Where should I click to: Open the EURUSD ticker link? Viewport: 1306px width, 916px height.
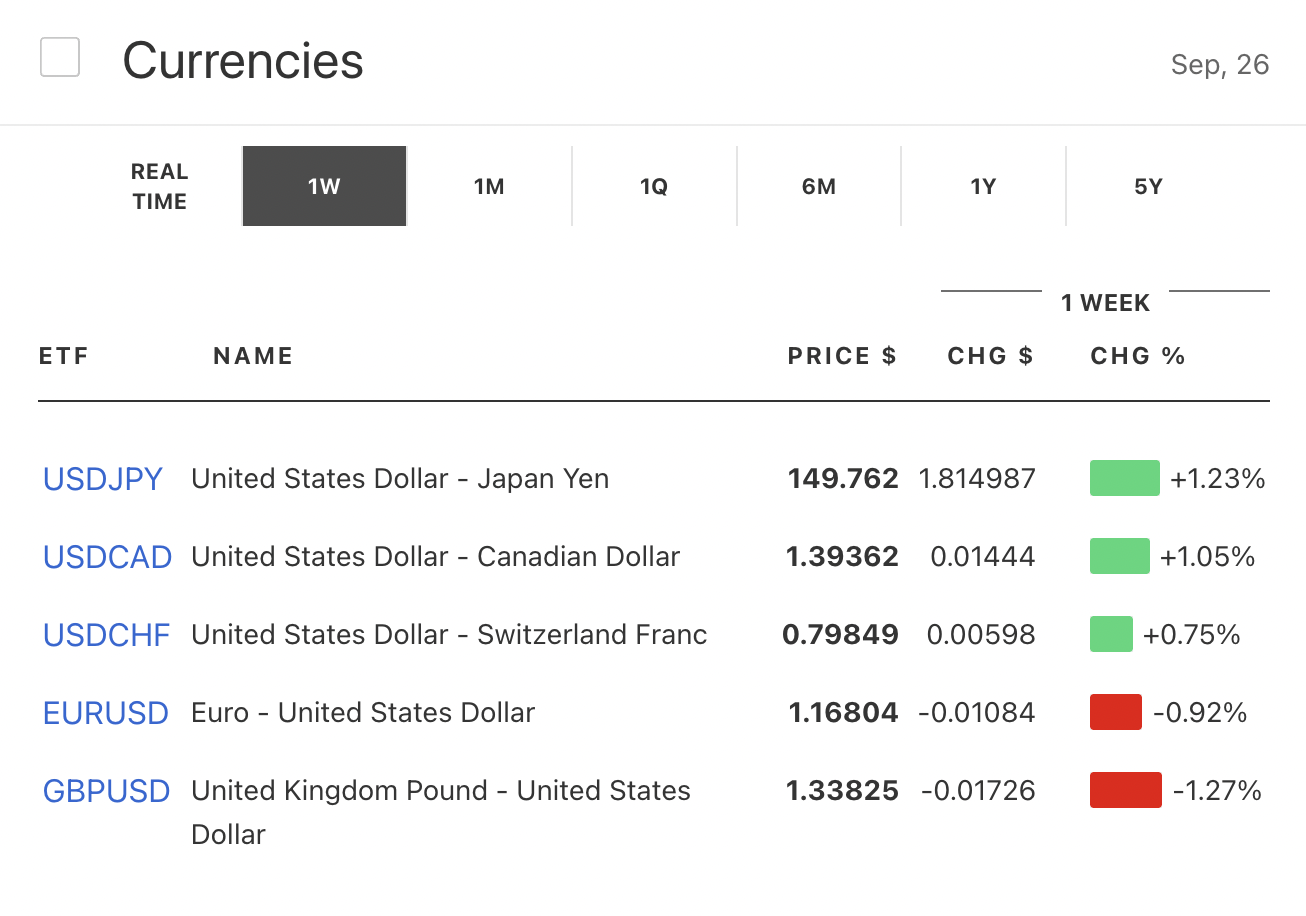[105, 713]
